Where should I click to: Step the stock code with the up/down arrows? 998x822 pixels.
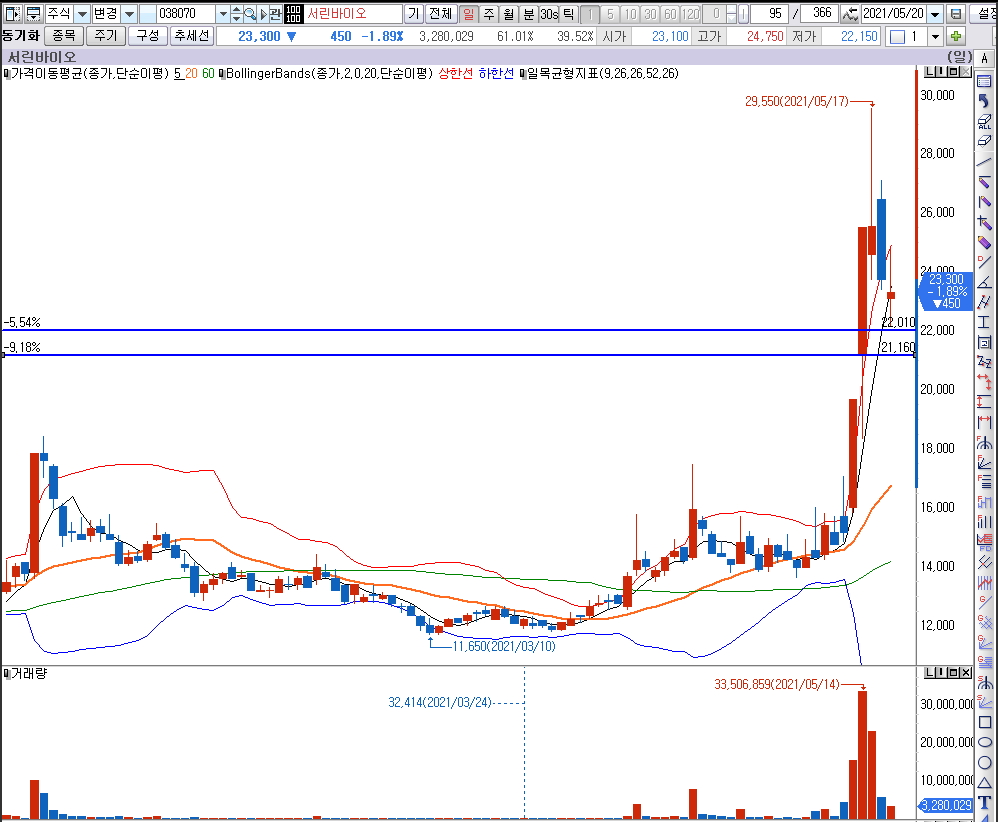point(236,13)
